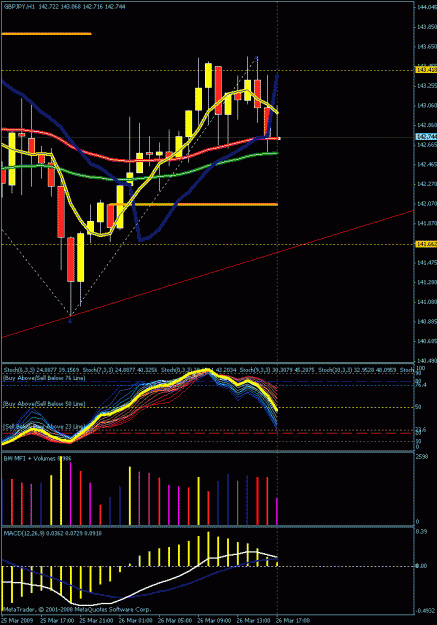Click the highlighted current price 142.744 tag
437x625 pixels.
click(426, 137)
